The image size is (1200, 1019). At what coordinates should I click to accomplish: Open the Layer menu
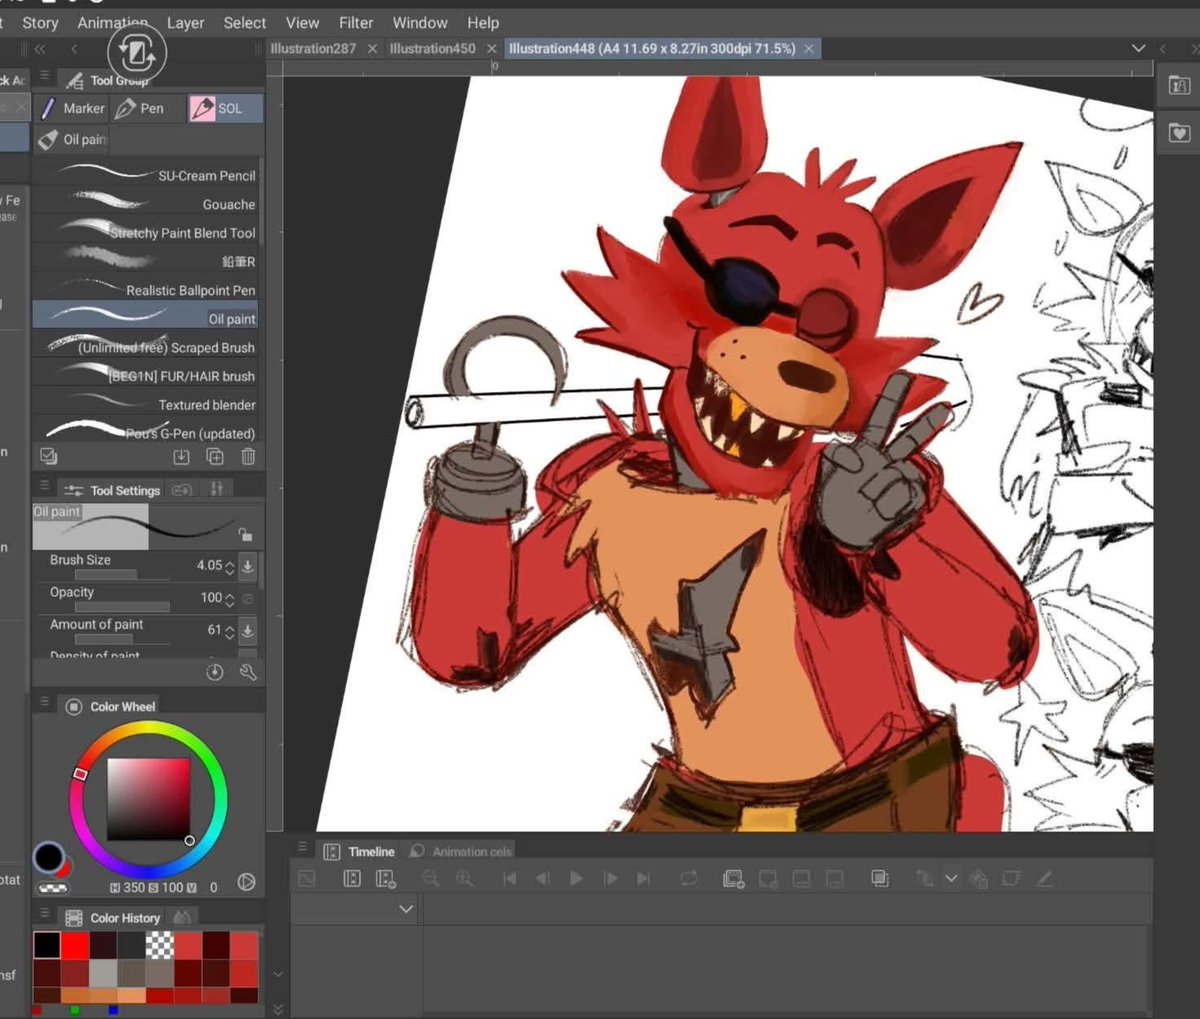coord(185,22)
